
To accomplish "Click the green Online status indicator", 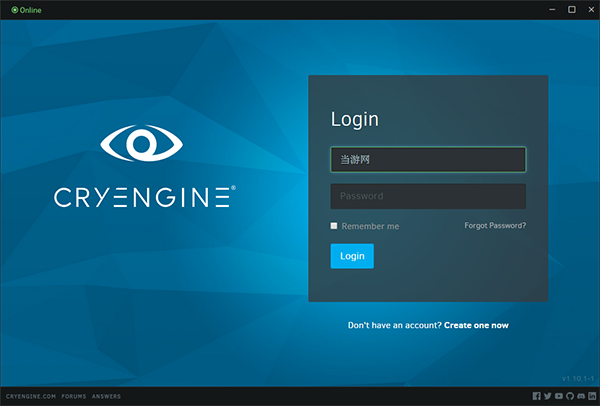I will (x=26, y=10).
